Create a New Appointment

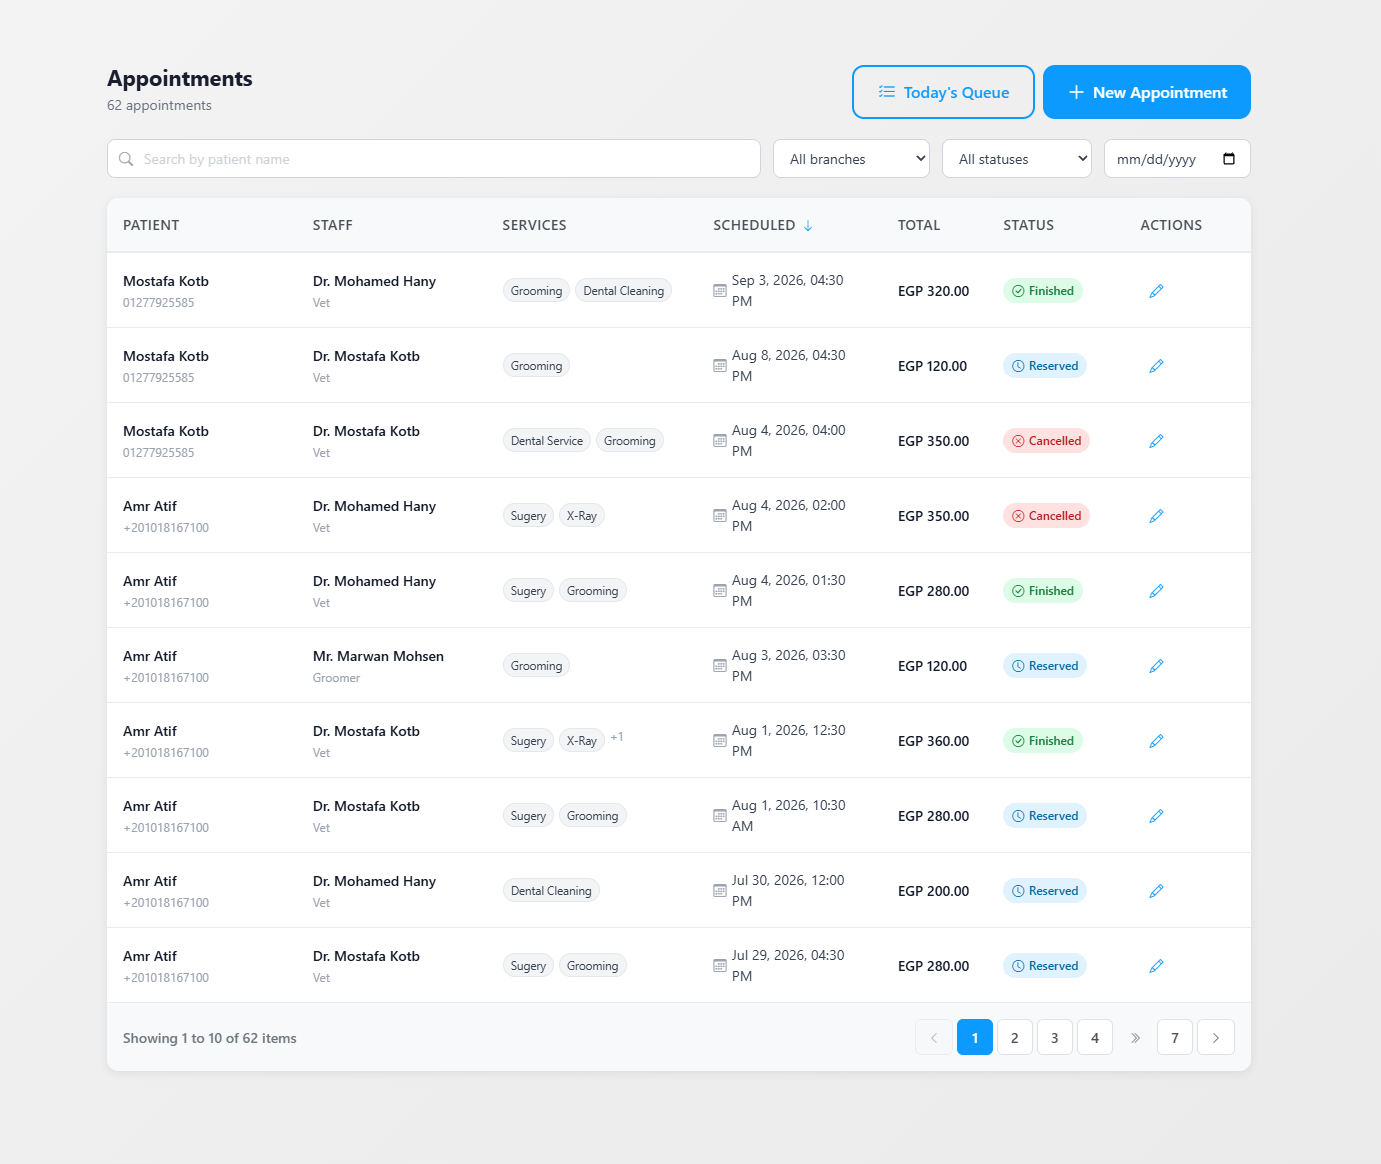tap(1147, 92)
